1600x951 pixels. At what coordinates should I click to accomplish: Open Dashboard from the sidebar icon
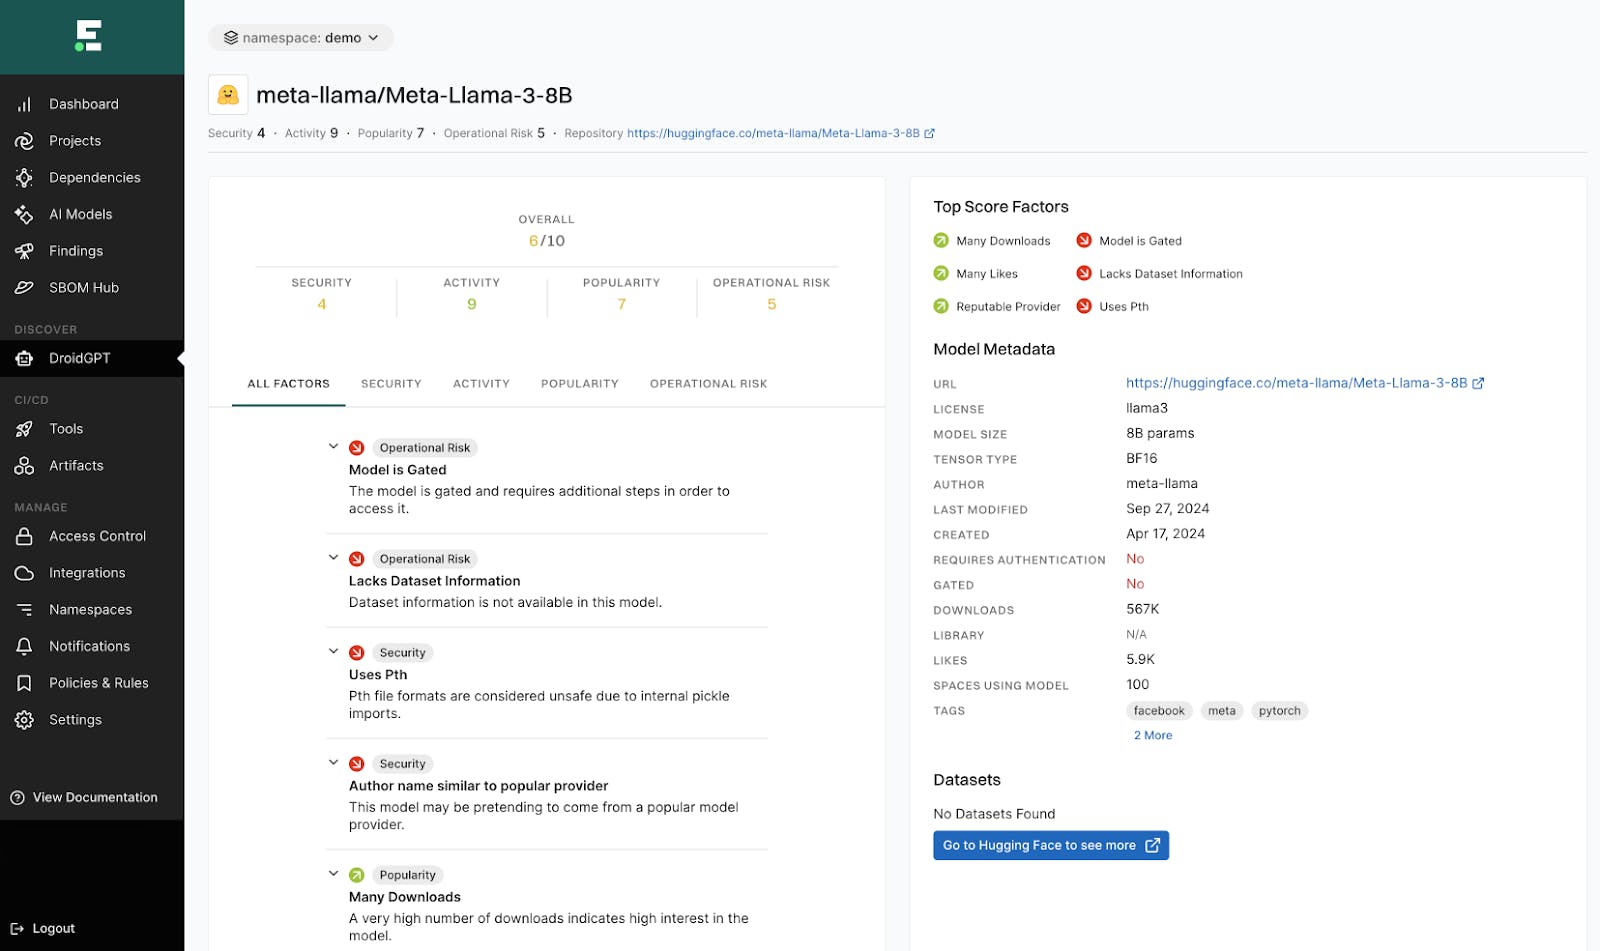click(x=24, y=104)
